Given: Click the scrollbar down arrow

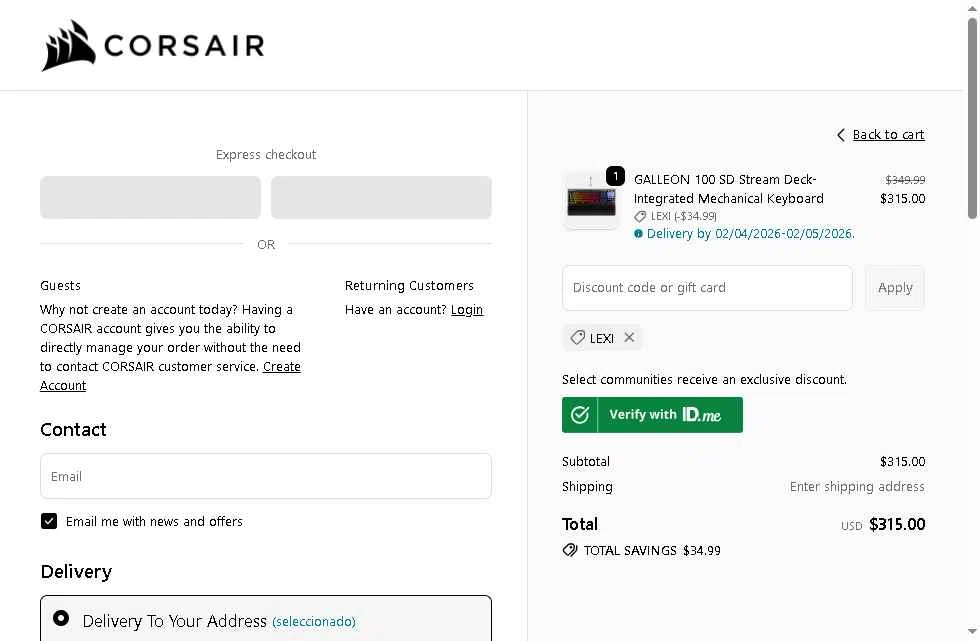Looking at the screenshot, I should [972, 632].
